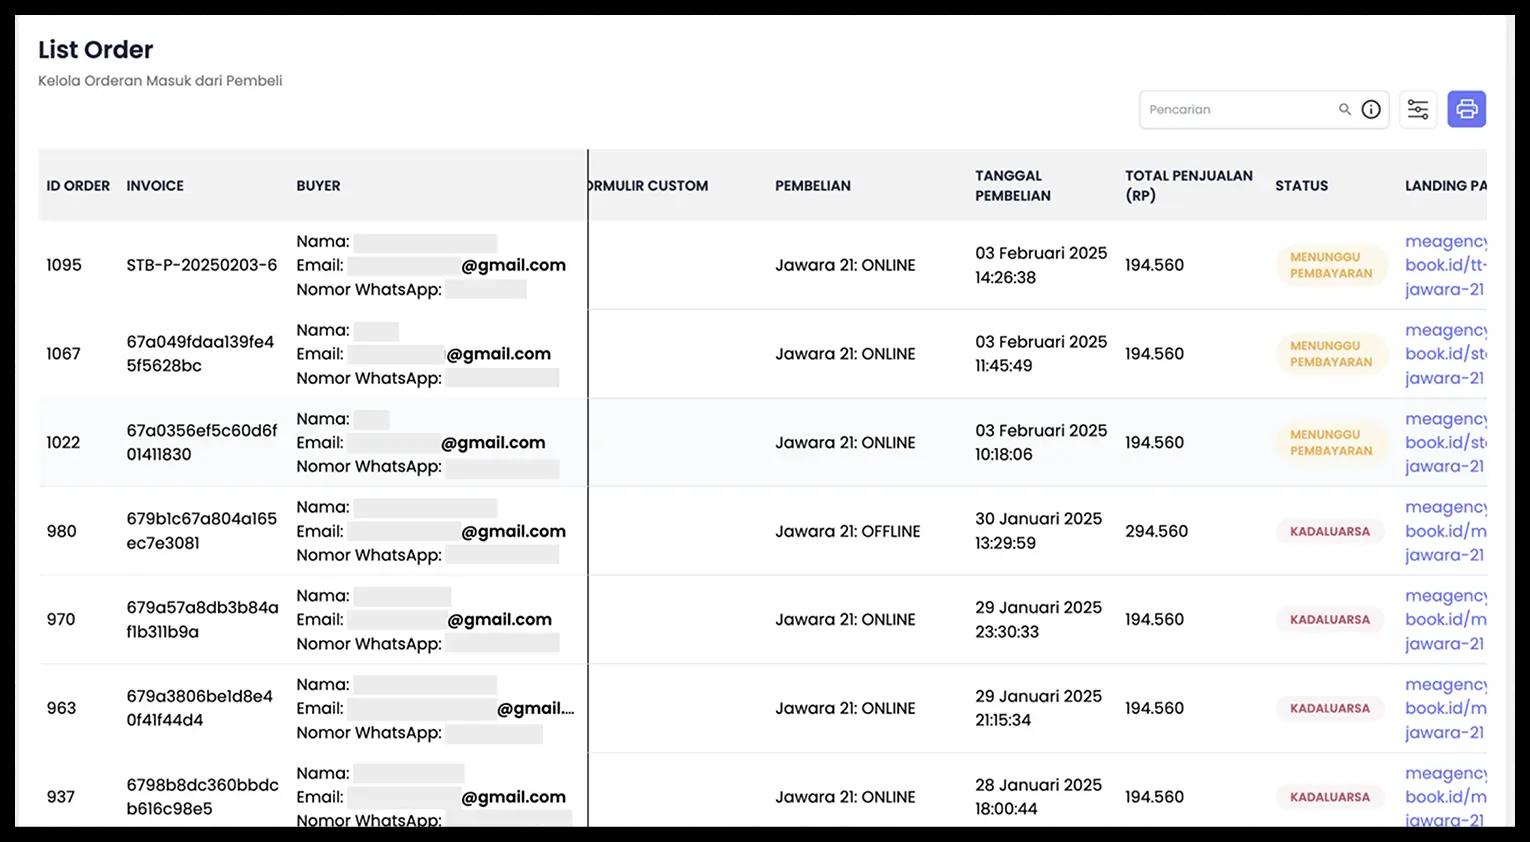This screenshot has width=1530, height=842.
Task: Click order ID 1022 row
Action: (x=63, y=443)
